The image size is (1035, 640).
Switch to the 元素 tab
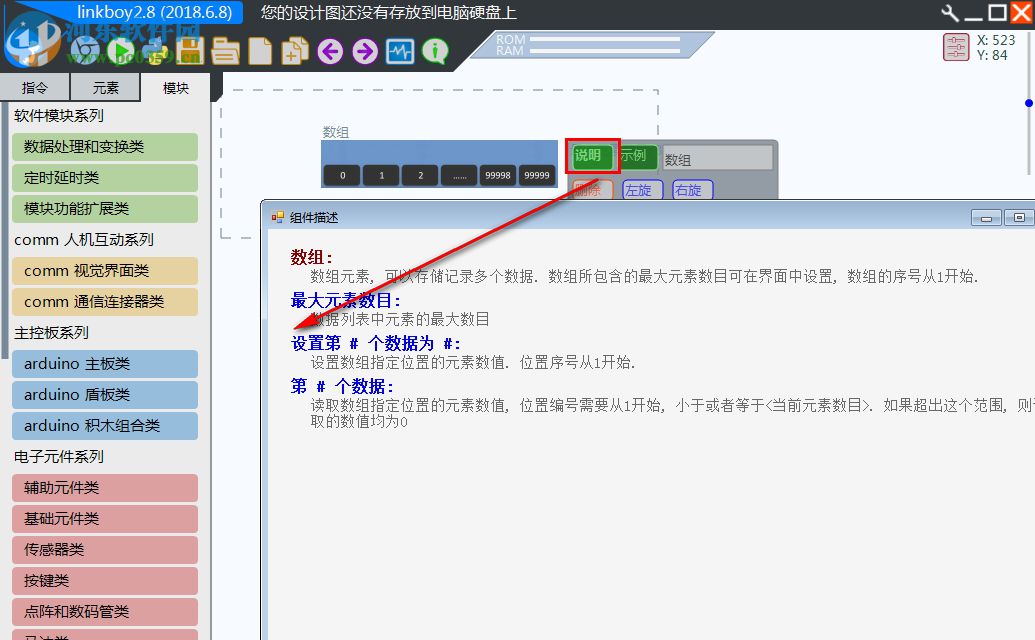pyautogui.click(x=105, y=87)
